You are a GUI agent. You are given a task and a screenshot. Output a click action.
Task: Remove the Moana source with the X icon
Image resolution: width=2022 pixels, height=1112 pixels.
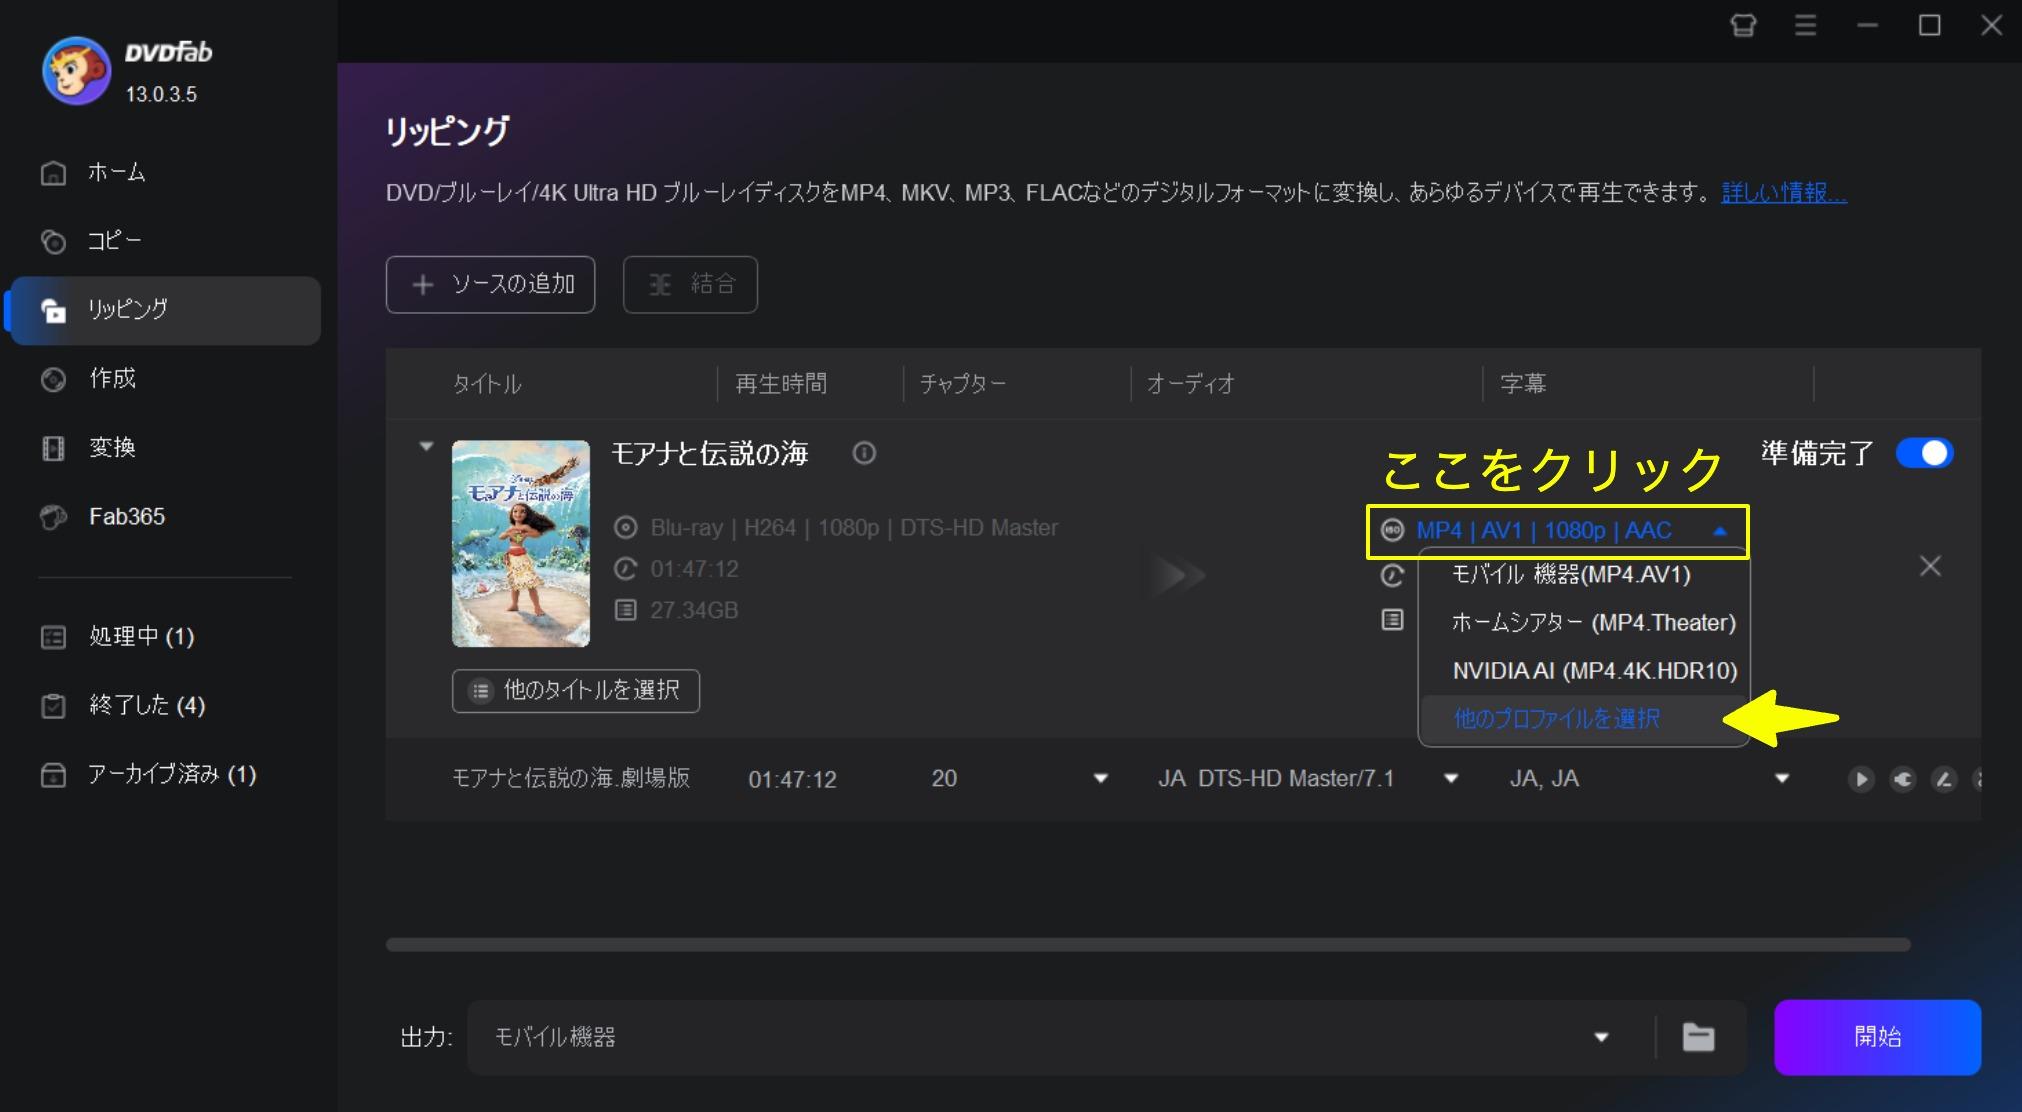coord(1930,566)
